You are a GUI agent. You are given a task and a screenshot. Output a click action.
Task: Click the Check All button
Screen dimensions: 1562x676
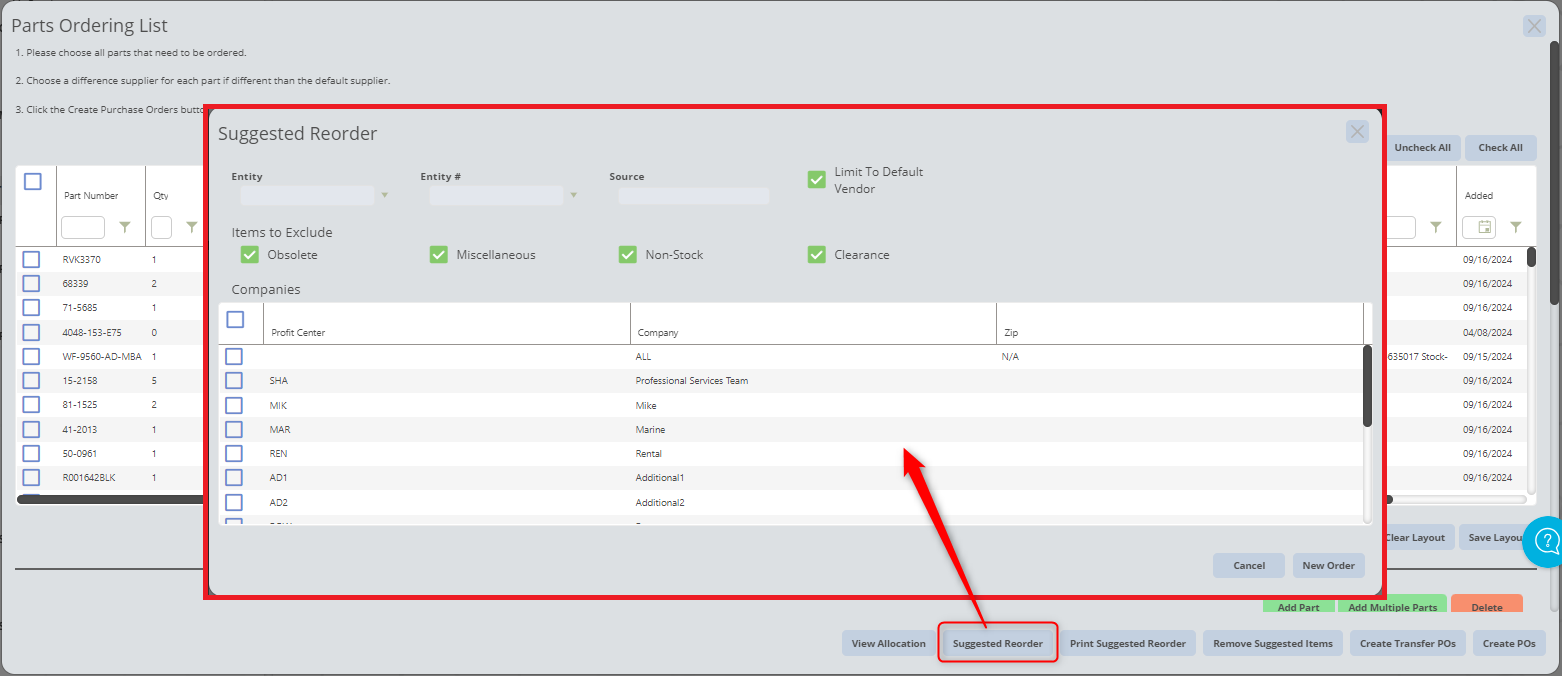(1501, 148)
